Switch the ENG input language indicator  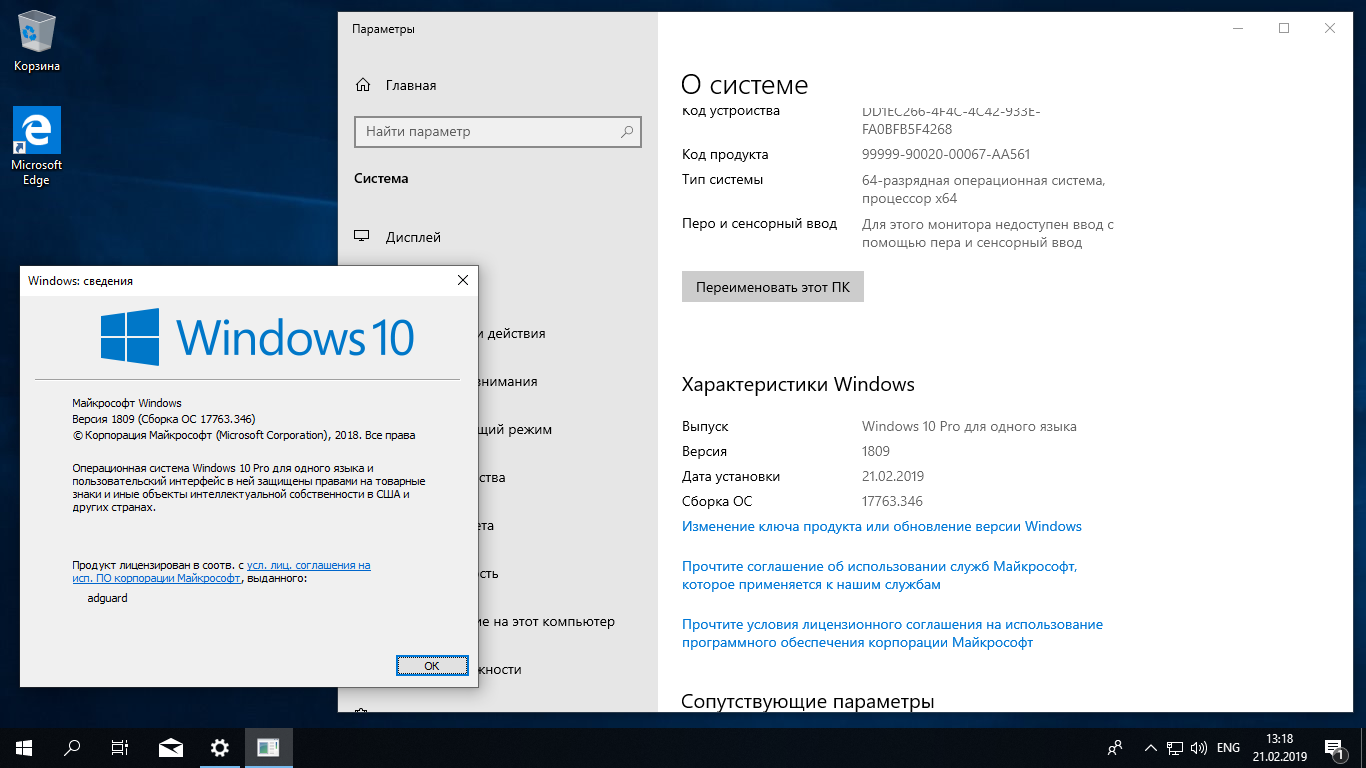(1228, 747)
